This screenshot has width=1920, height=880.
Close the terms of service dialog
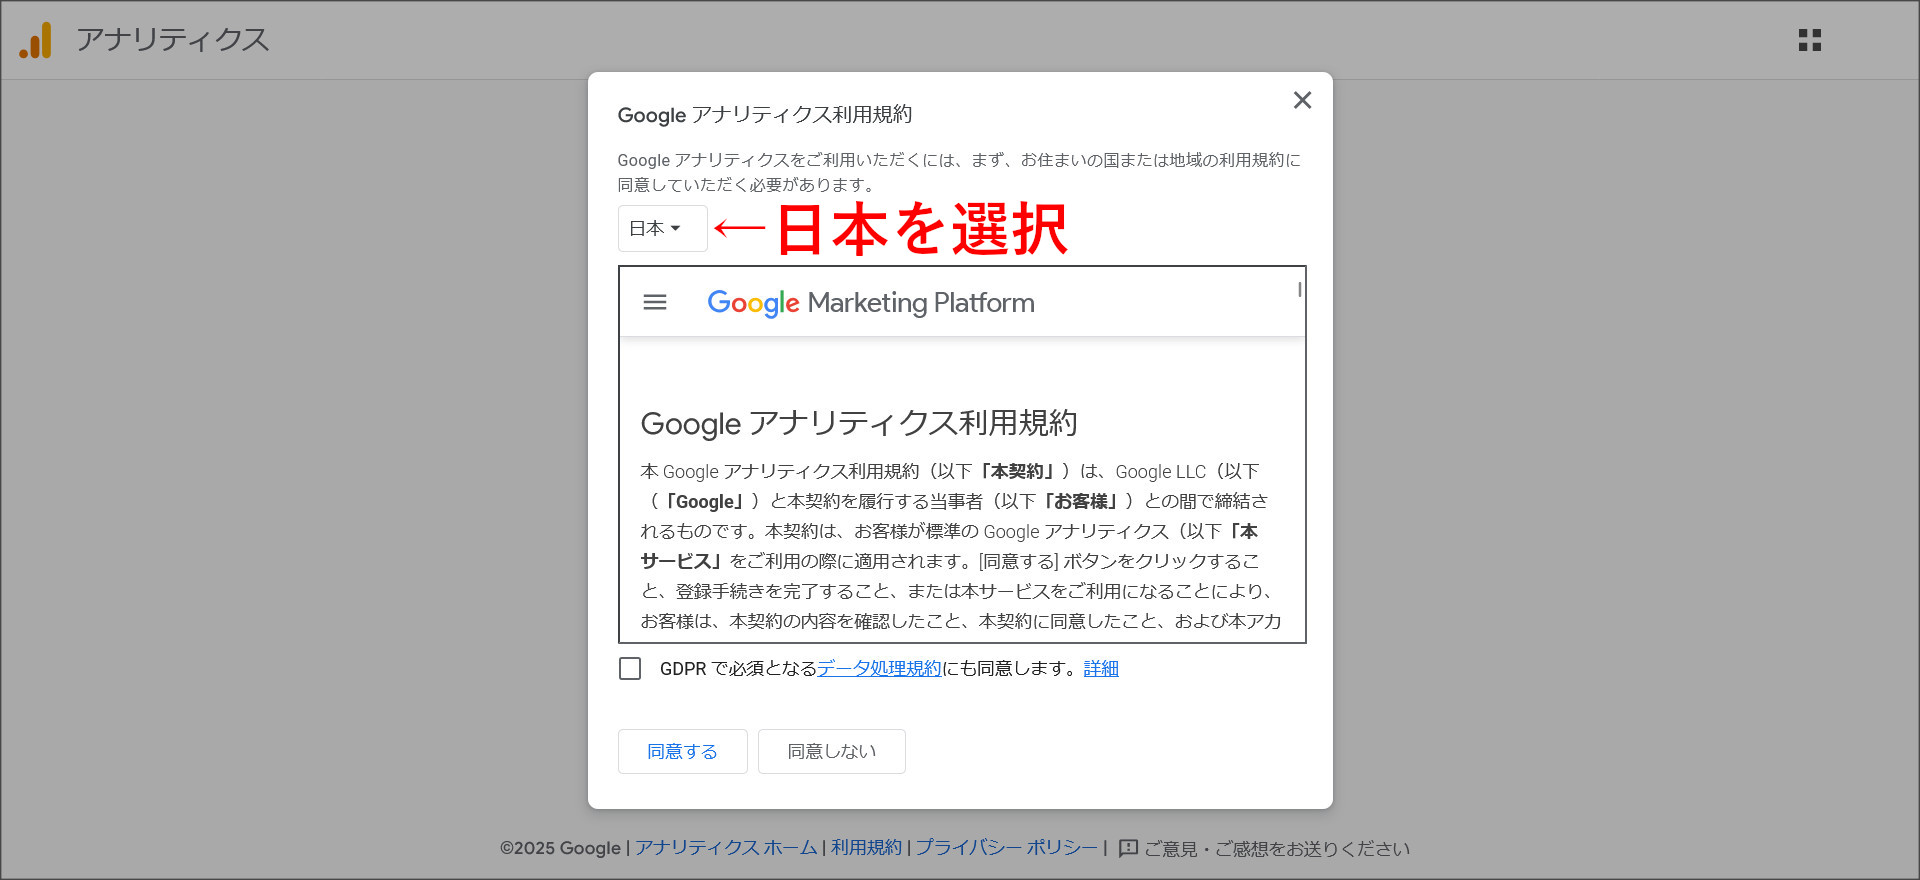coord(1302,100)
